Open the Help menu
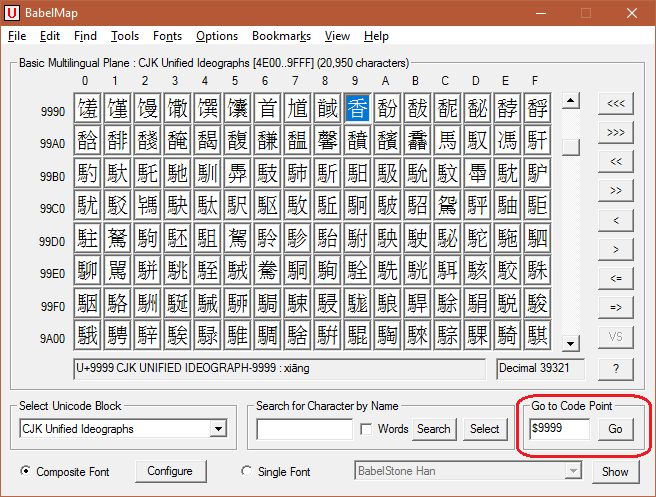Screen dimensions: 656x497 tap(376, 36)
